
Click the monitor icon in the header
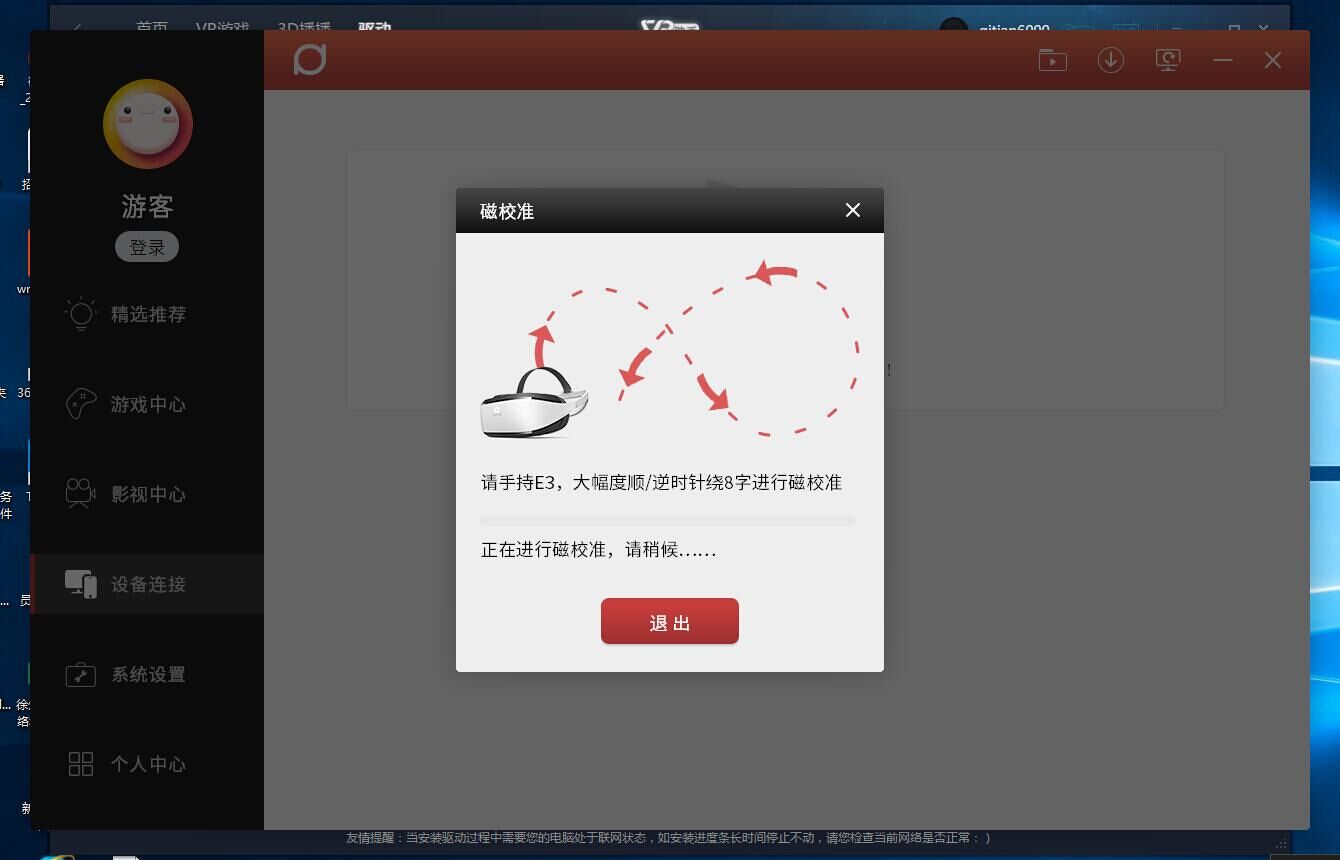click(x=1168, y=60)
